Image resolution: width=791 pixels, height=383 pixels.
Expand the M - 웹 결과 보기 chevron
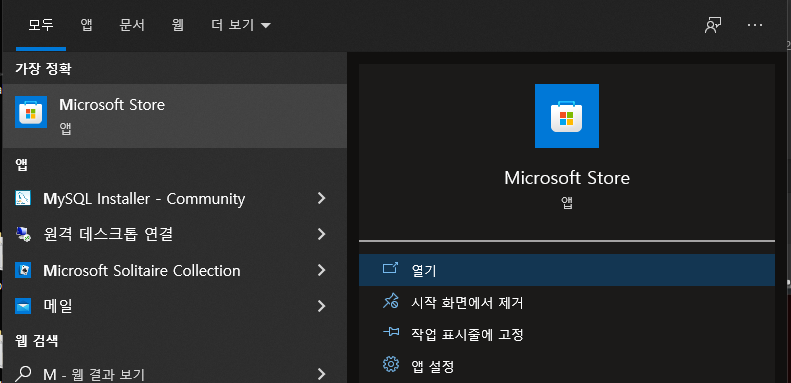pyautogui.click(x=321, y=374)
